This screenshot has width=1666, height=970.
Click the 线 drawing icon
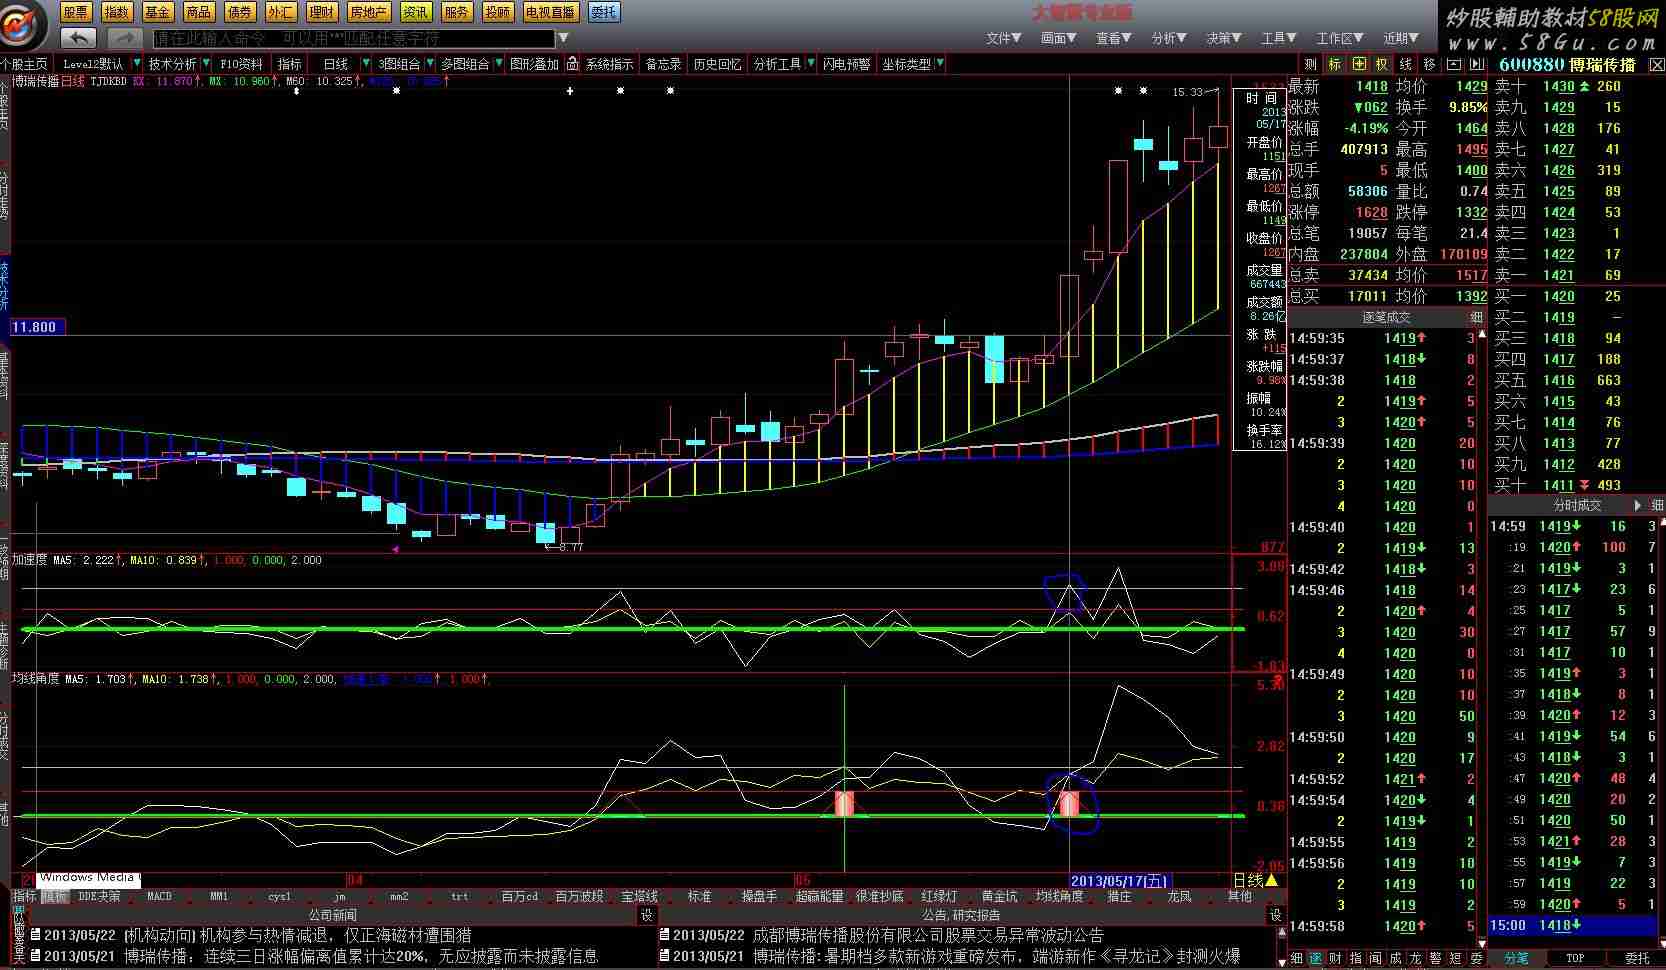click(1406, 64)
